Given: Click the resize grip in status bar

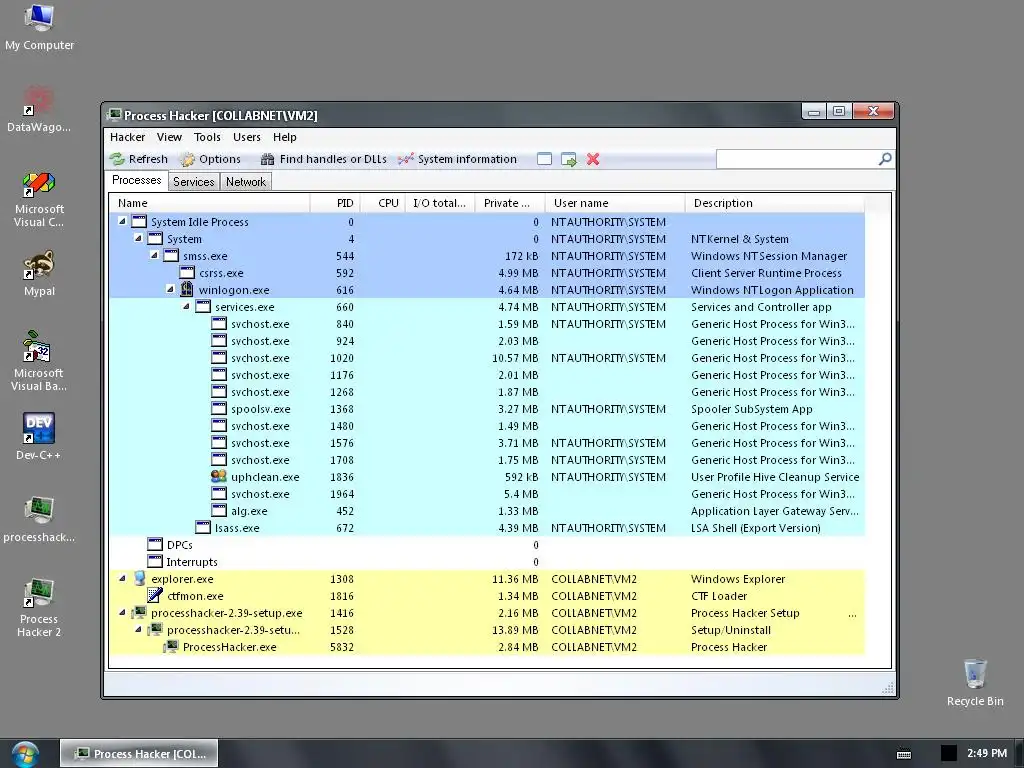Looking at the screenshot, I should [888, 688].
